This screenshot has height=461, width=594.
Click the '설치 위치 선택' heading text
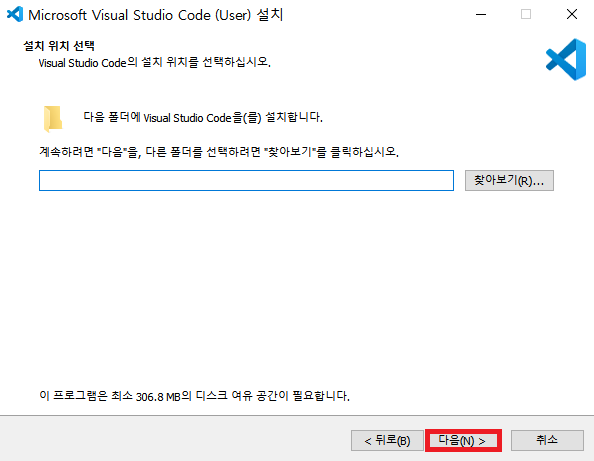click(x=59, y=46)
